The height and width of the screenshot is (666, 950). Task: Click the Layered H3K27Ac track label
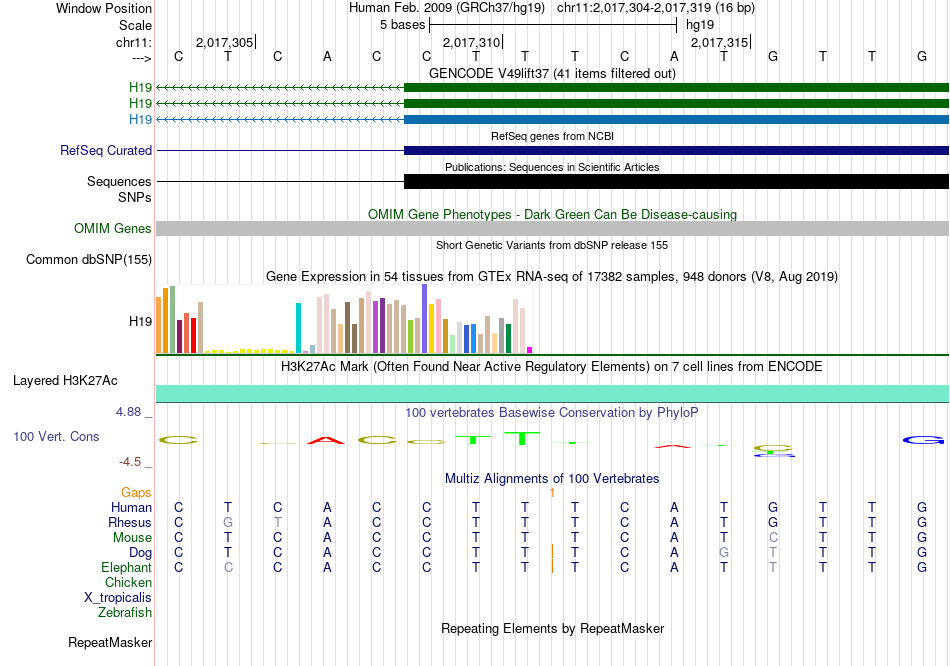click(65, 381)
